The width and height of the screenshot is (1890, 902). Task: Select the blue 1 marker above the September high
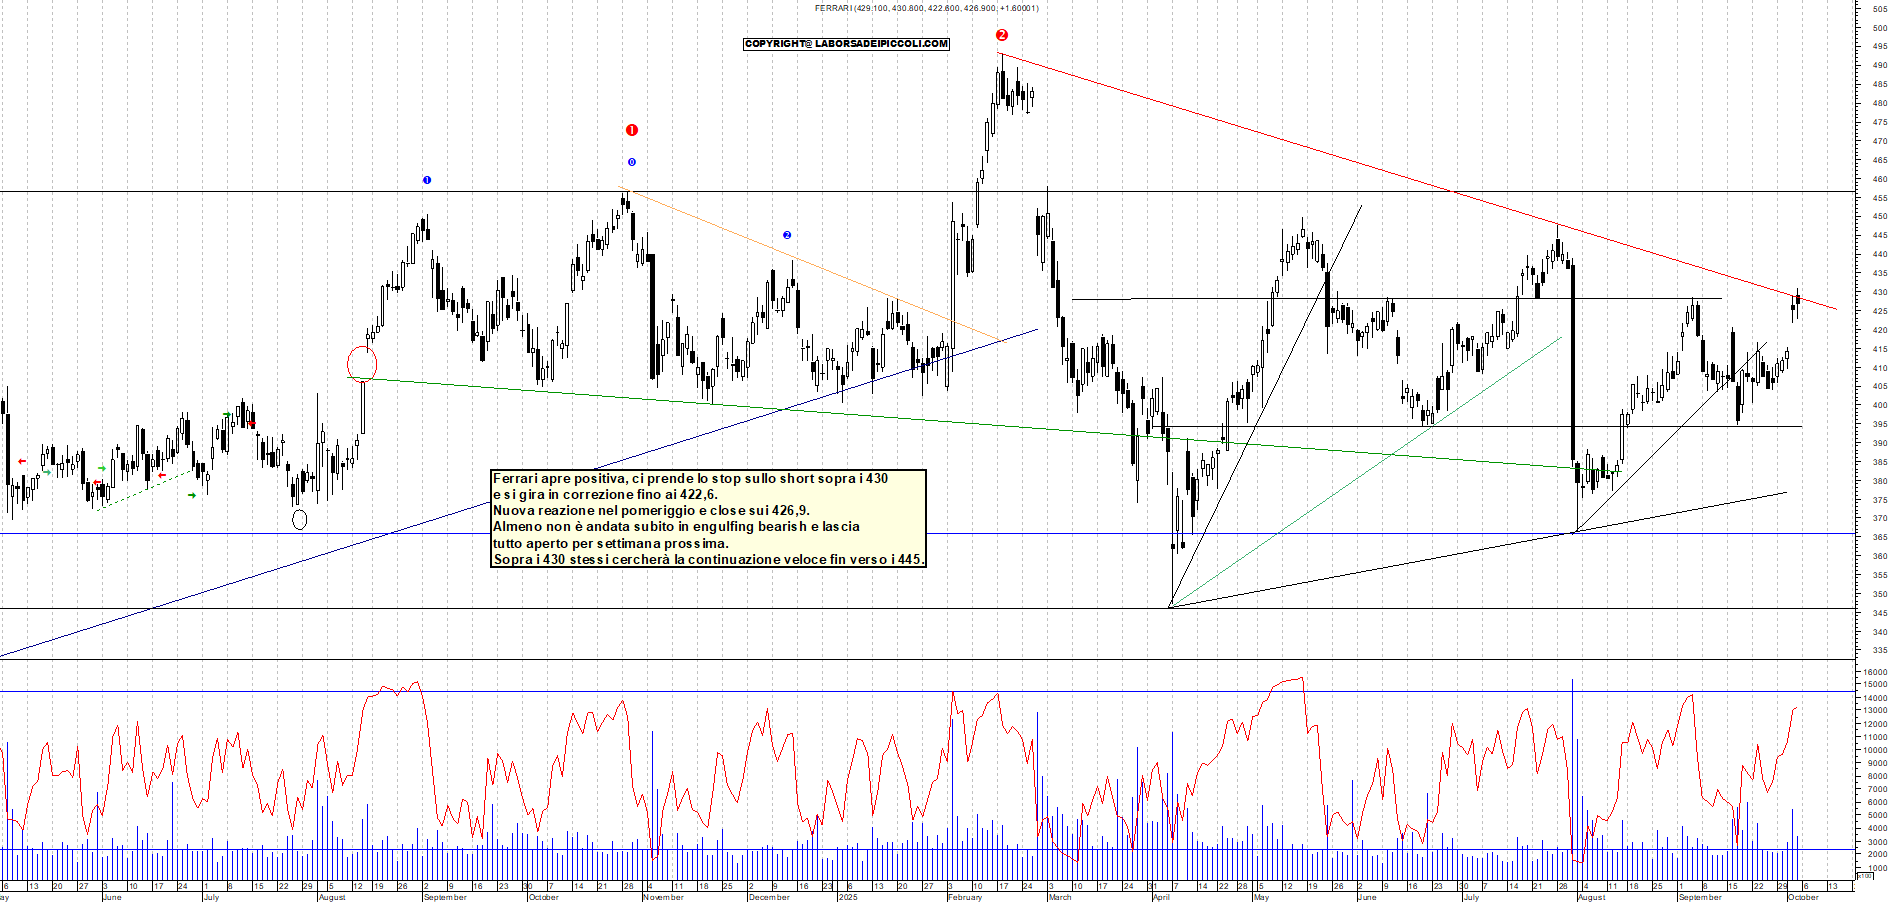pyautogui.click(x=427, y=180)
